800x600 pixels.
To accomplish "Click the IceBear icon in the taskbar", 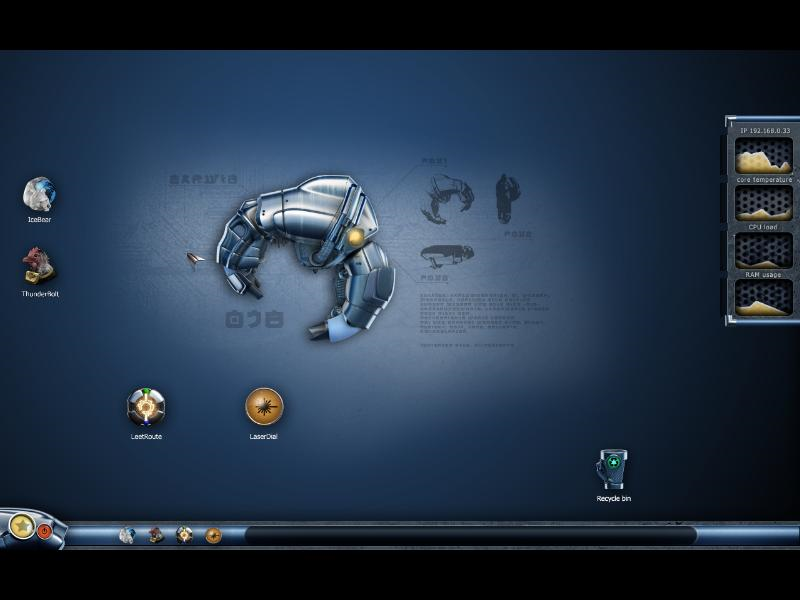I will tap(127, 535).
